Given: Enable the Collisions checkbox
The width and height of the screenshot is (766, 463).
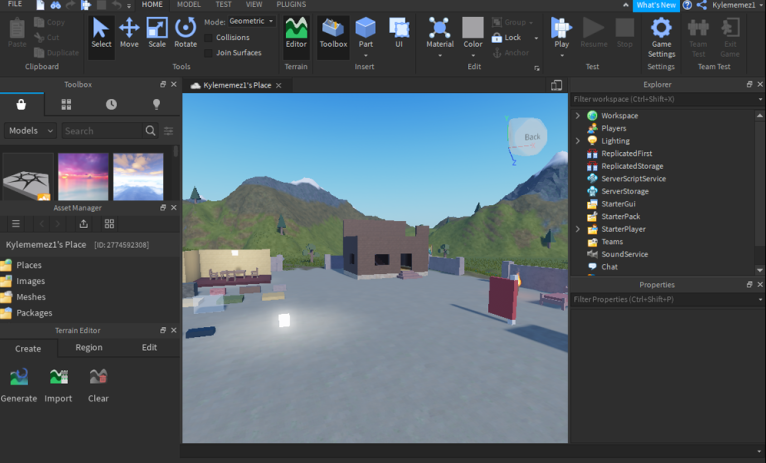Looking at the screenshot, I should click(x=208, y=38).
